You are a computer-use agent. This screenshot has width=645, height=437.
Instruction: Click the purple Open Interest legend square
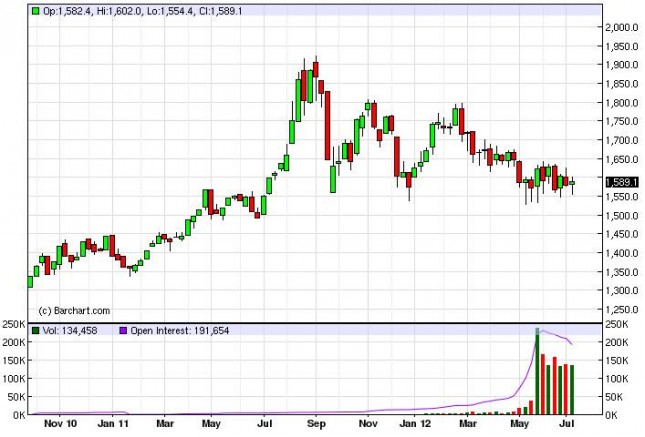coord(123,330)
